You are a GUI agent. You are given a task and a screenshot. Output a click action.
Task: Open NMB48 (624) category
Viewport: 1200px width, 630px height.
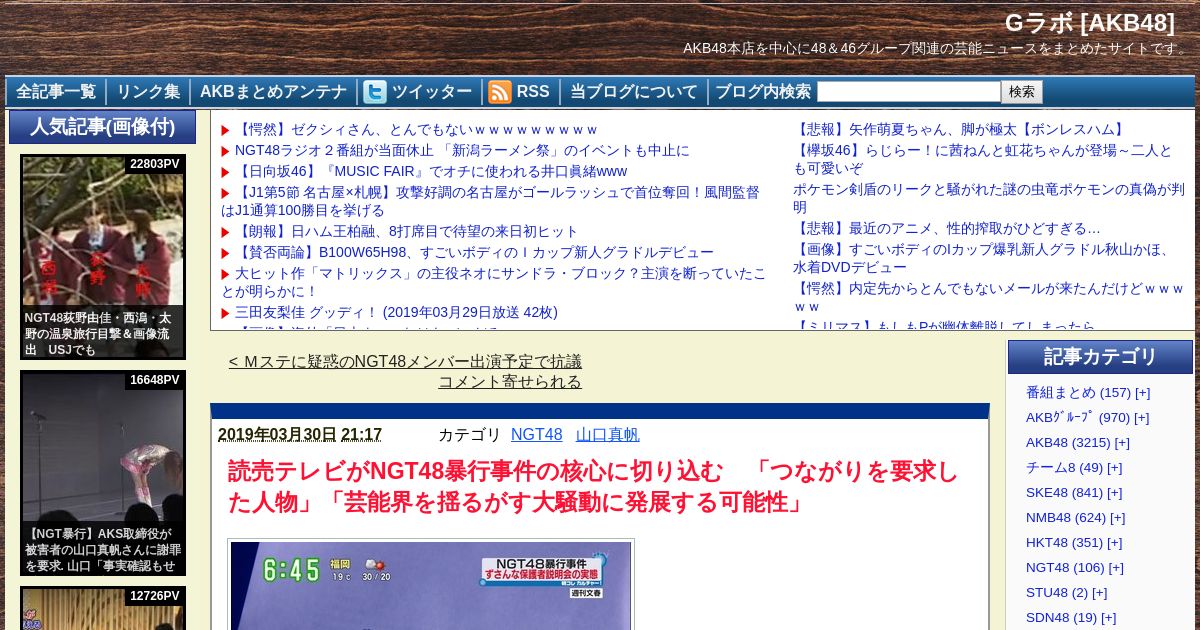point(1066,518)
